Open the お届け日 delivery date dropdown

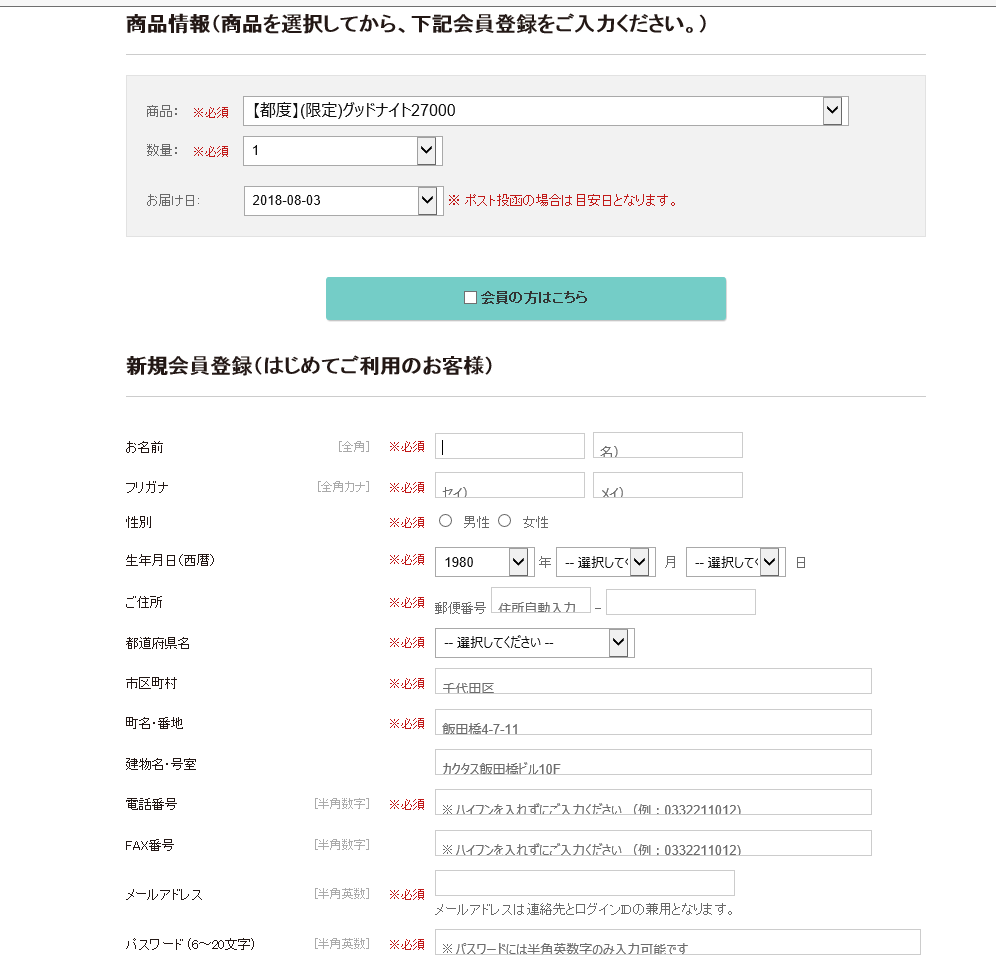427,200
